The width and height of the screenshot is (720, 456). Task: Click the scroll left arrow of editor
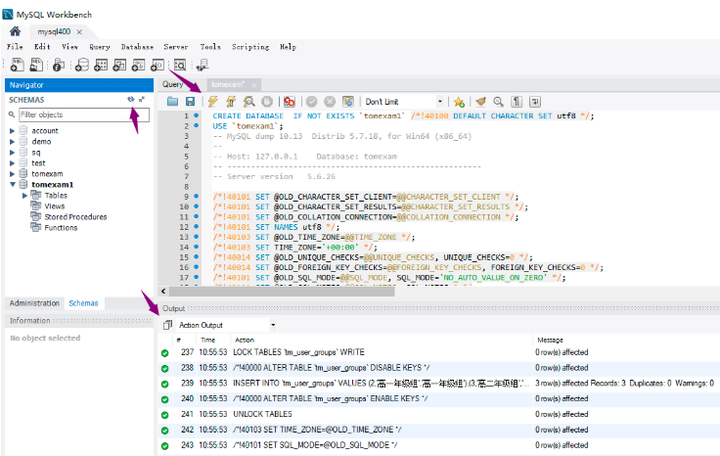[163, 292]
